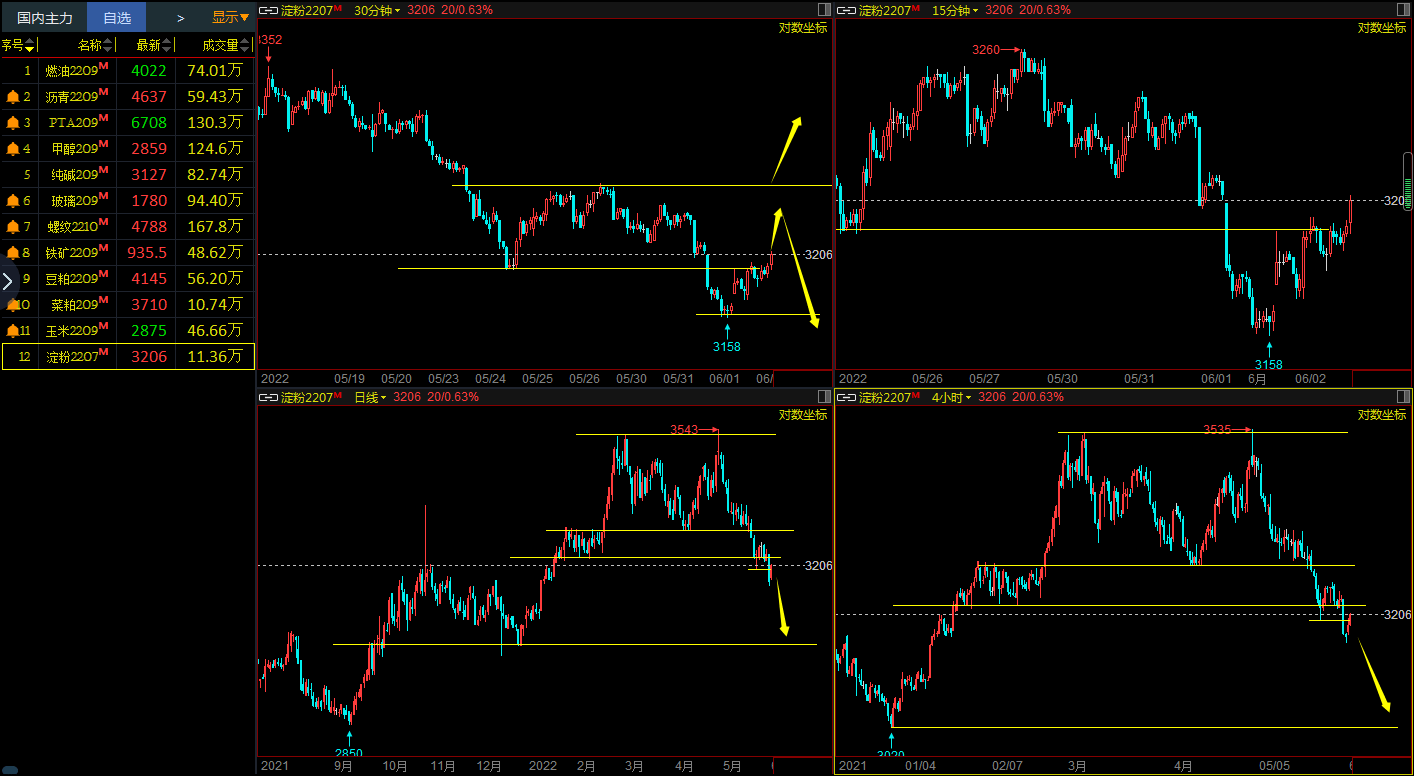Click the alert bell on the 菜粕209 row

tap(12, 305)
